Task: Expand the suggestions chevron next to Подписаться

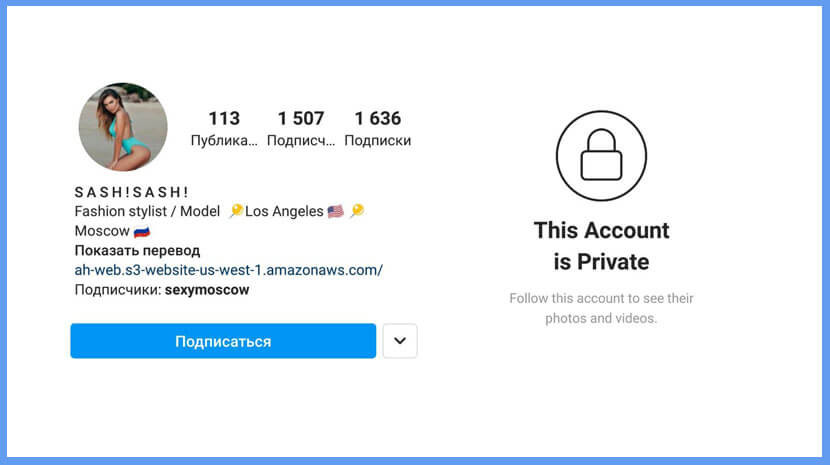Action: point(400,341)
